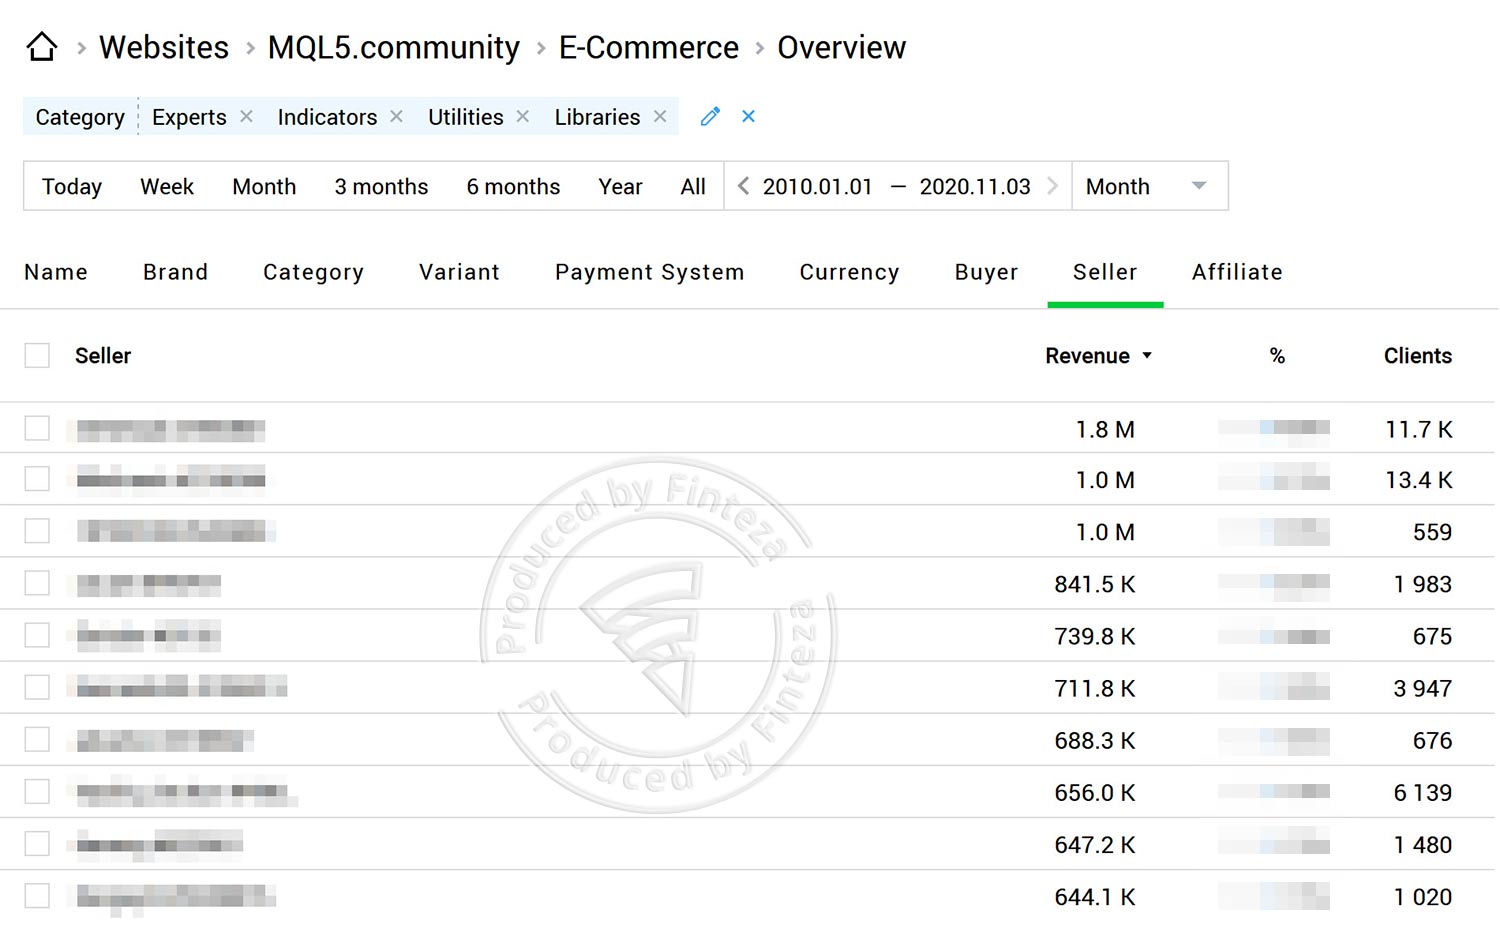1500x932 pixels.
Task: Click the home icon in breadcrumb
Action: tap(42, 47)
